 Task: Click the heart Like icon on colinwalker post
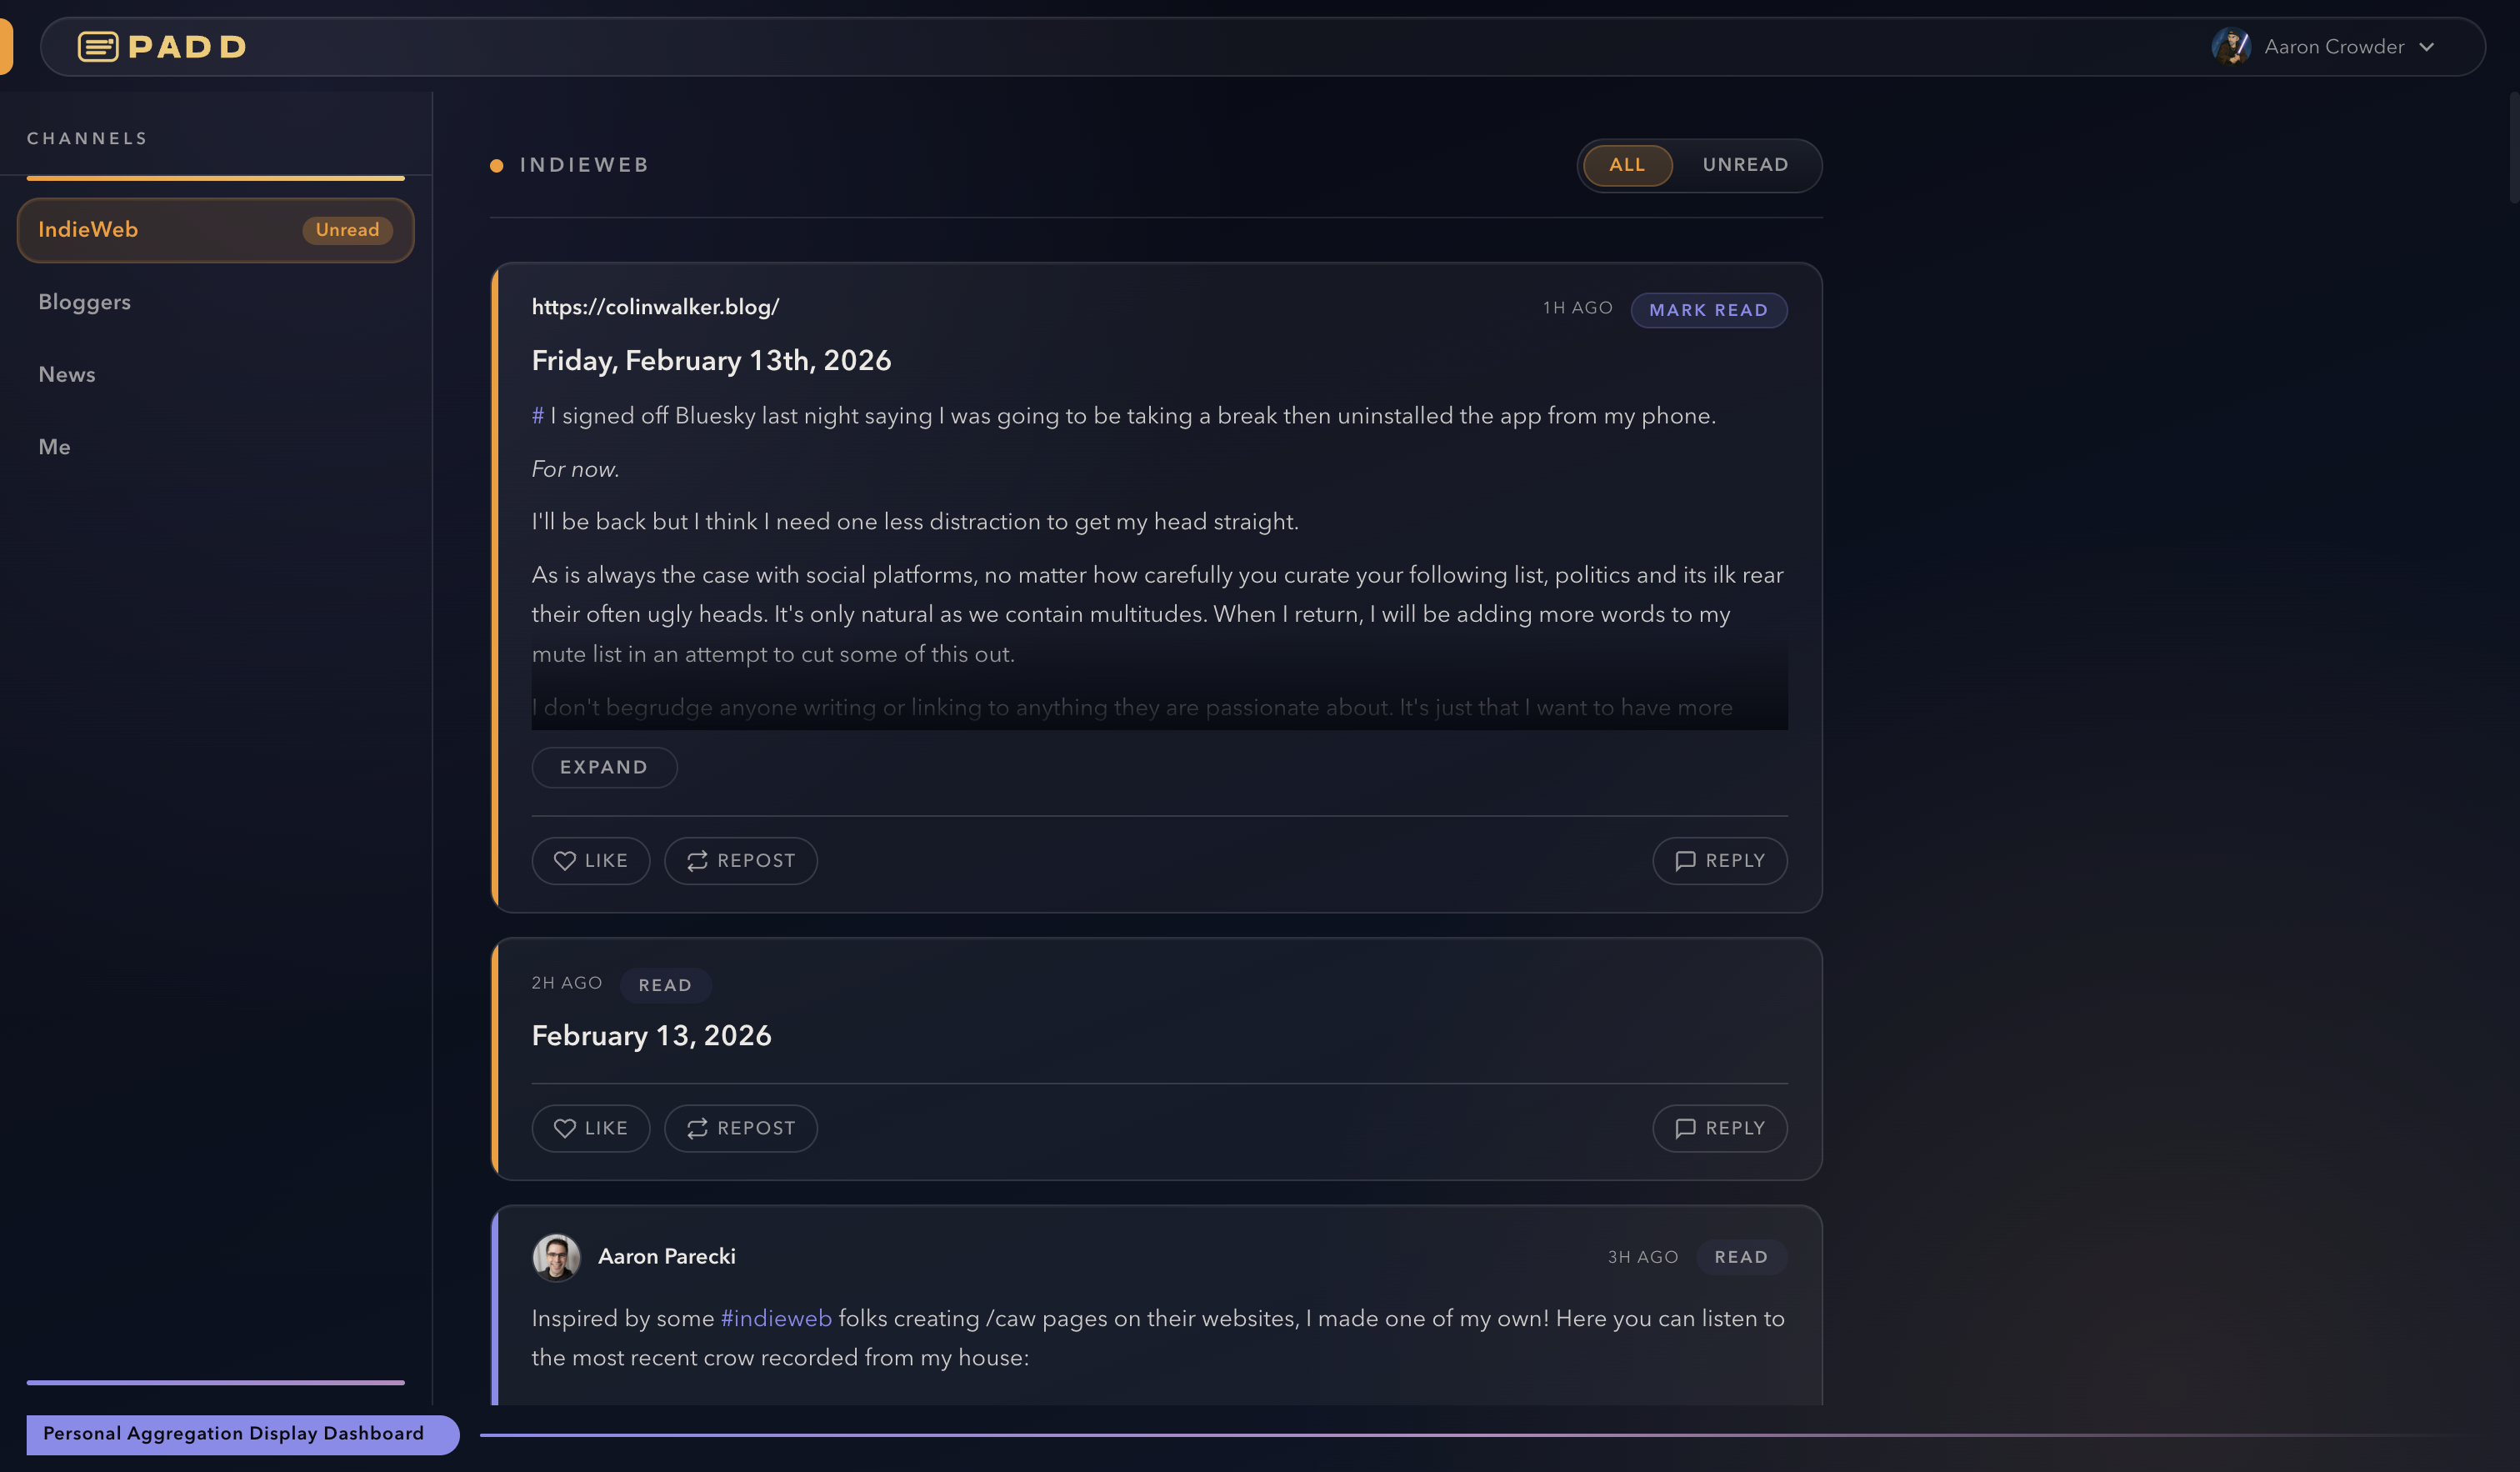(x=565, y=861)
